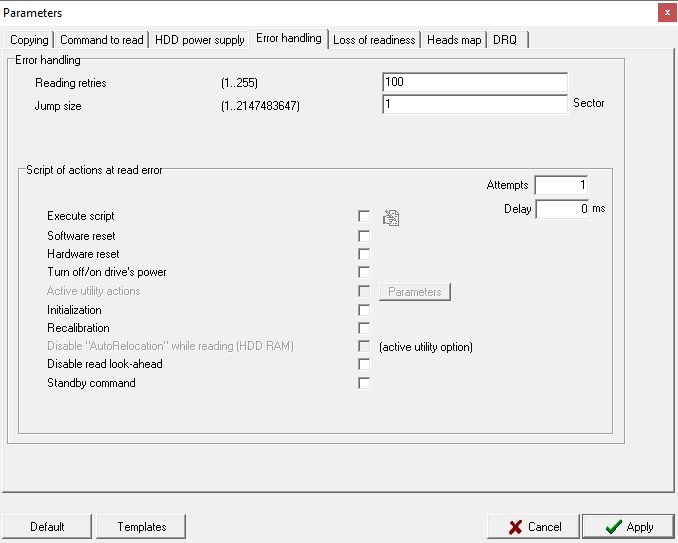Toggle the Initialization checkbox
The width and height of the screenshot is (678, 543).
coord(364,310)
